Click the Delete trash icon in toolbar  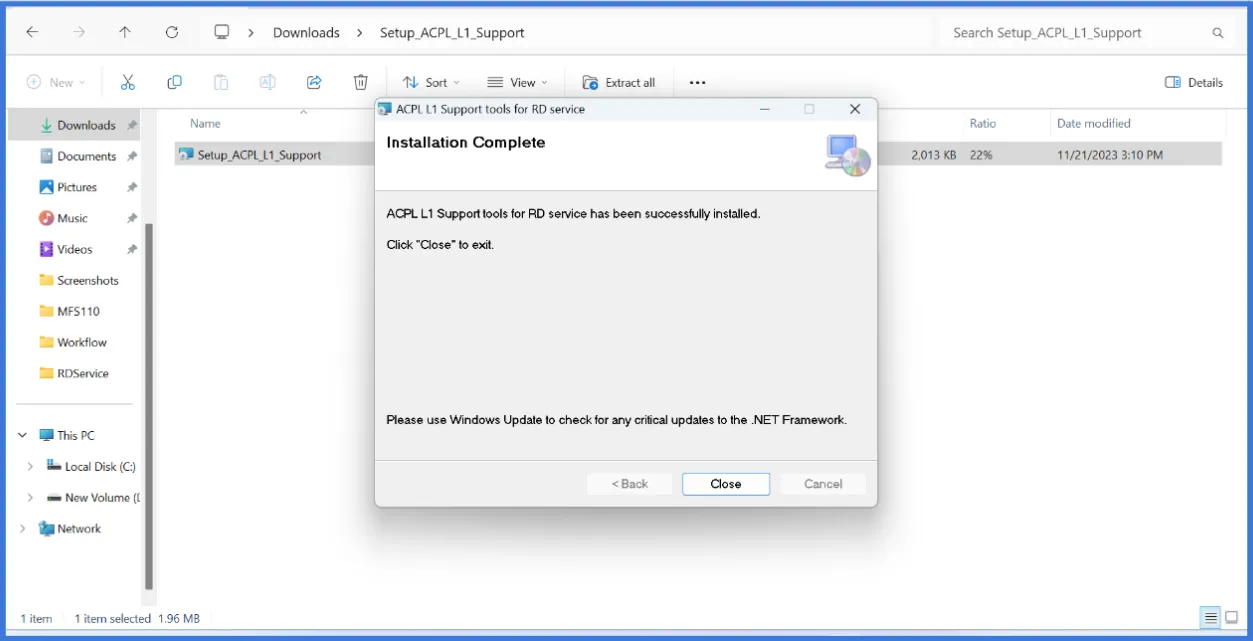[361, 82]
